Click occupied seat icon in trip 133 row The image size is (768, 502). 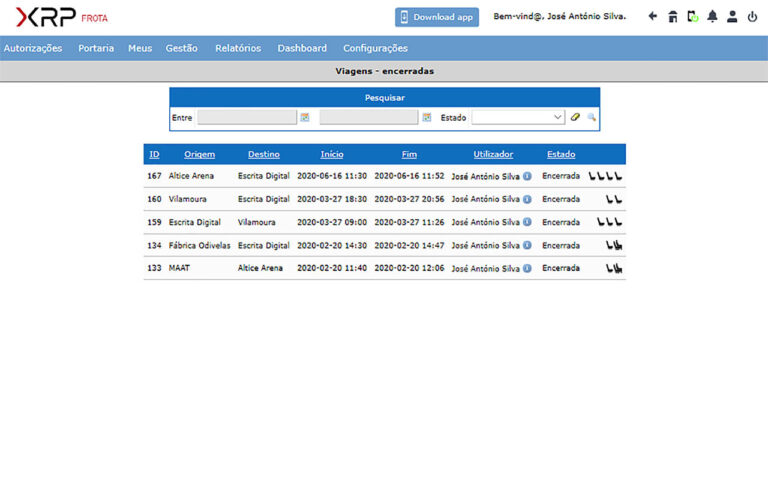(x=618, y=268)
